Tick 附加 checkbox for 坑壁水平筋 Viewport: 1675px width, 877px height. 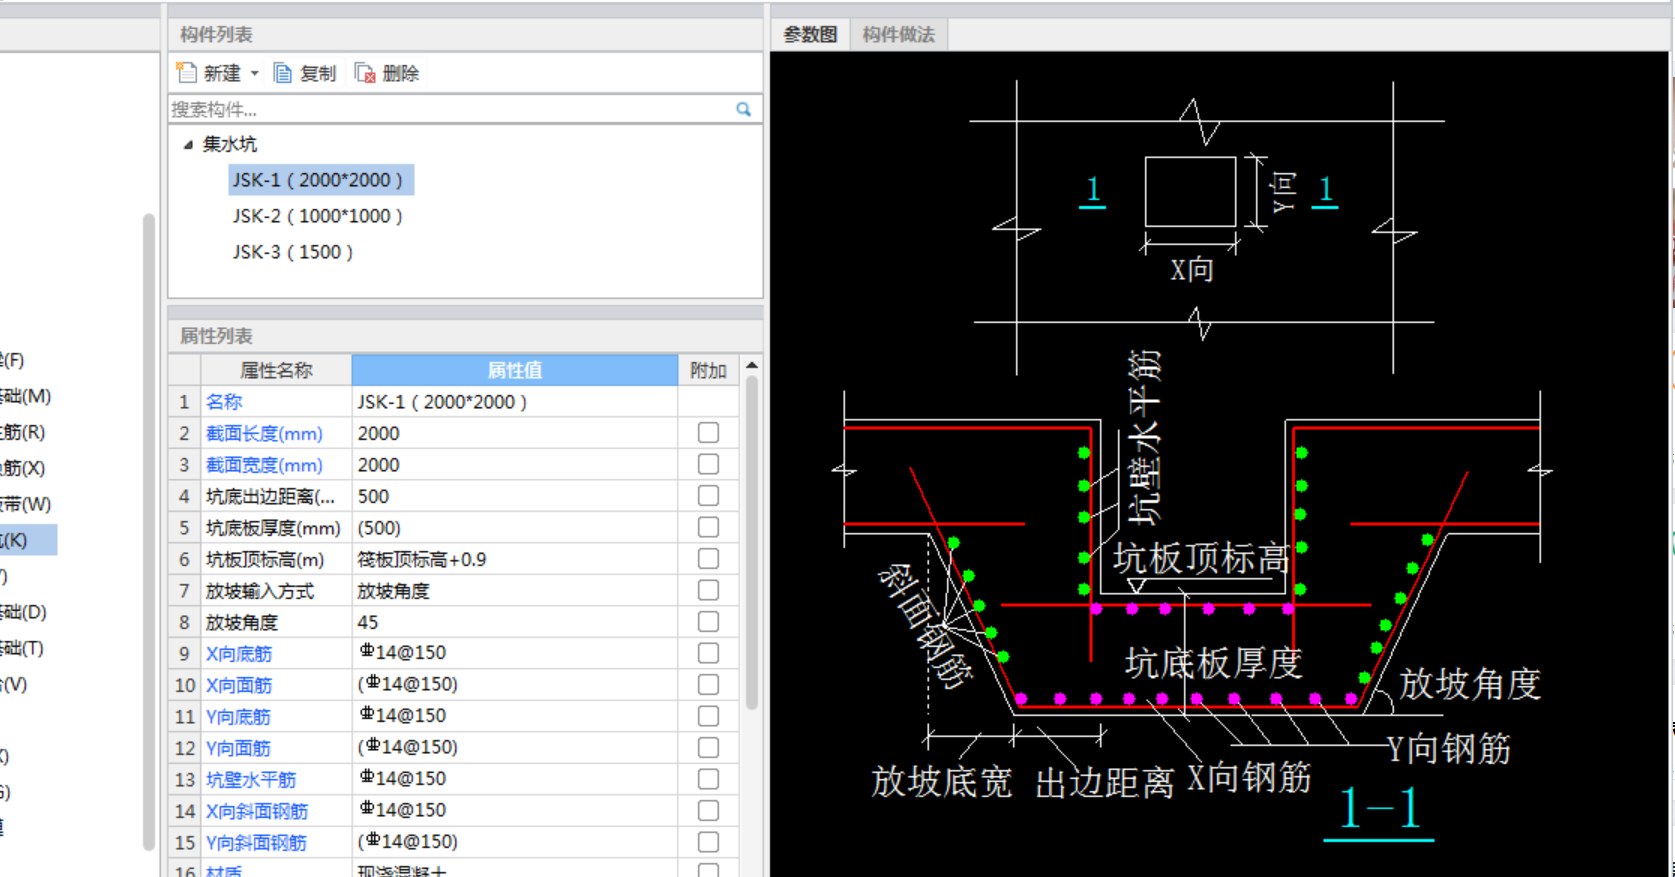(708, 779)
